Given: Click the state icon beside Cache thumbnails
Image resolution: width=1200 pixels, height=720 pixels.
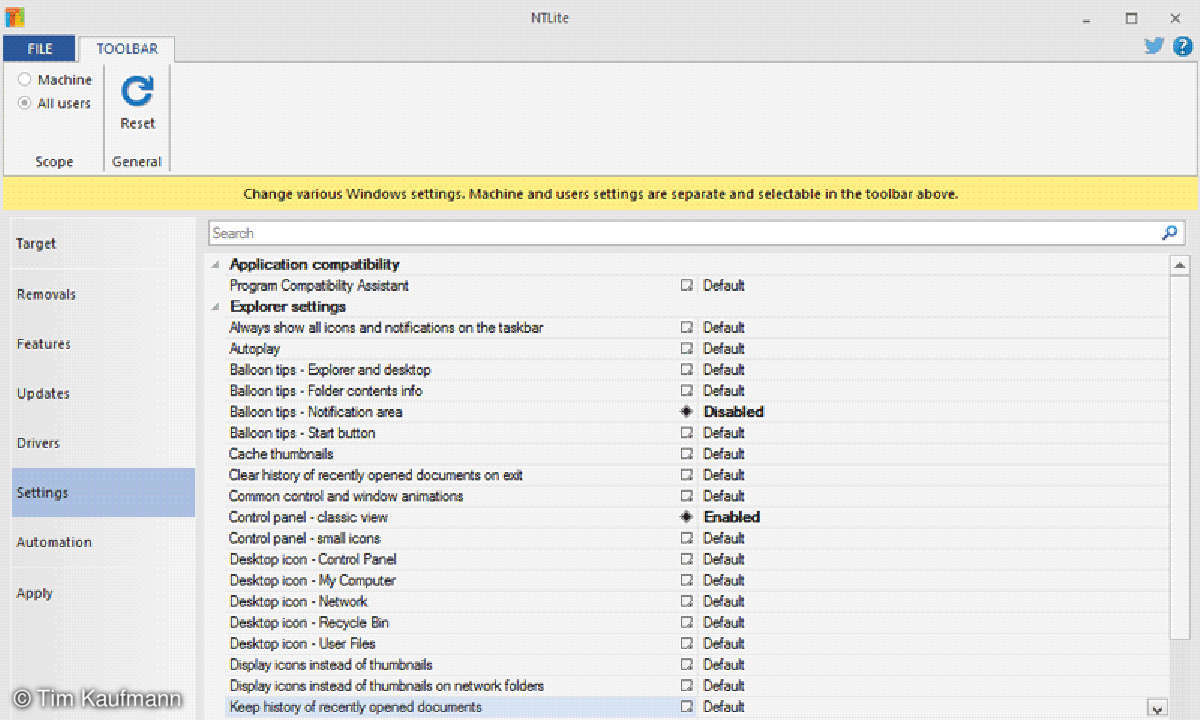Looking at the screenshot, I should coord(687,454).
